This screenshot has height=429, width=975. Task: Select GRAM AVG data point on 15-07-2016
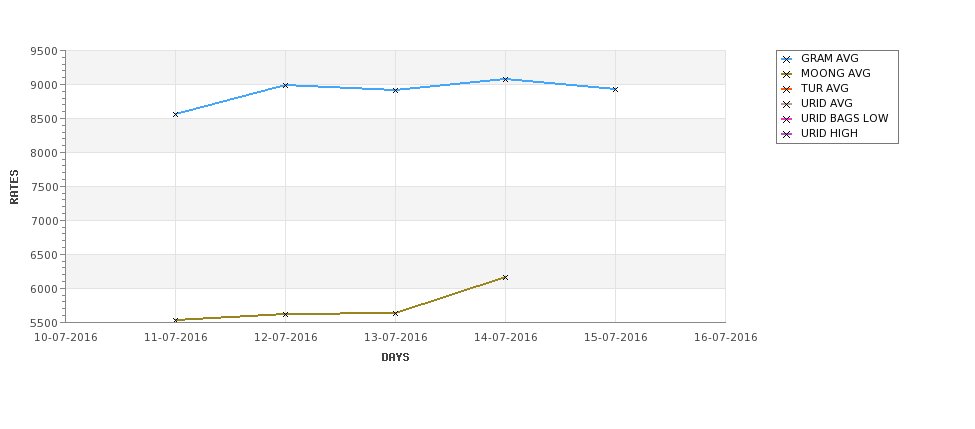616,90
